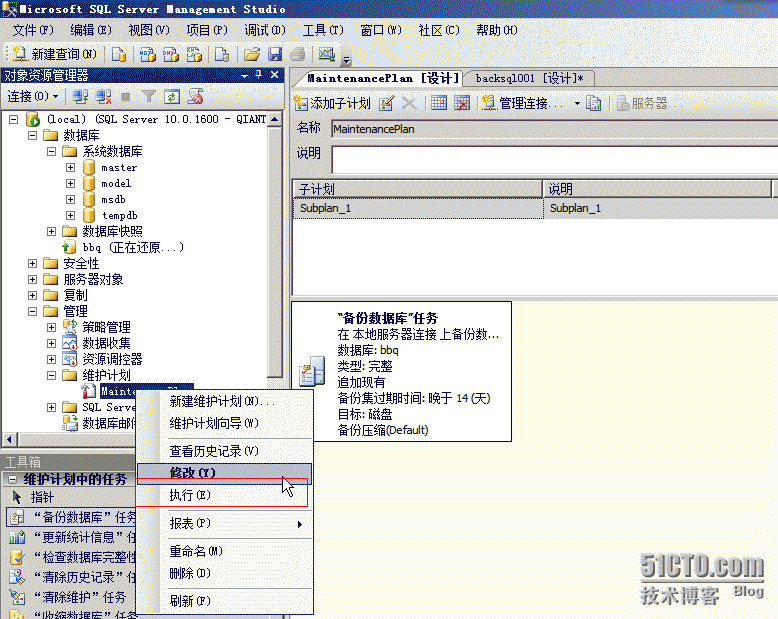Choose 重命名(M) in context menu
This screenshot has width=778, height=619.
224,551
